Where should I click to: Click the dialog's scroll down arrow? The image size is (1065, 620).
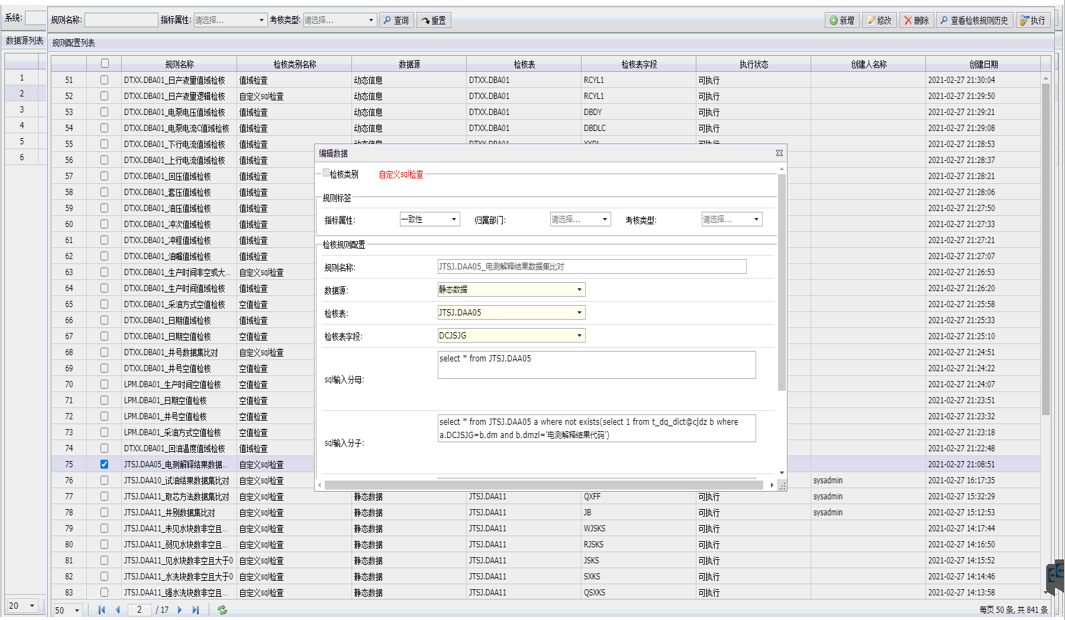pos(782,473)
